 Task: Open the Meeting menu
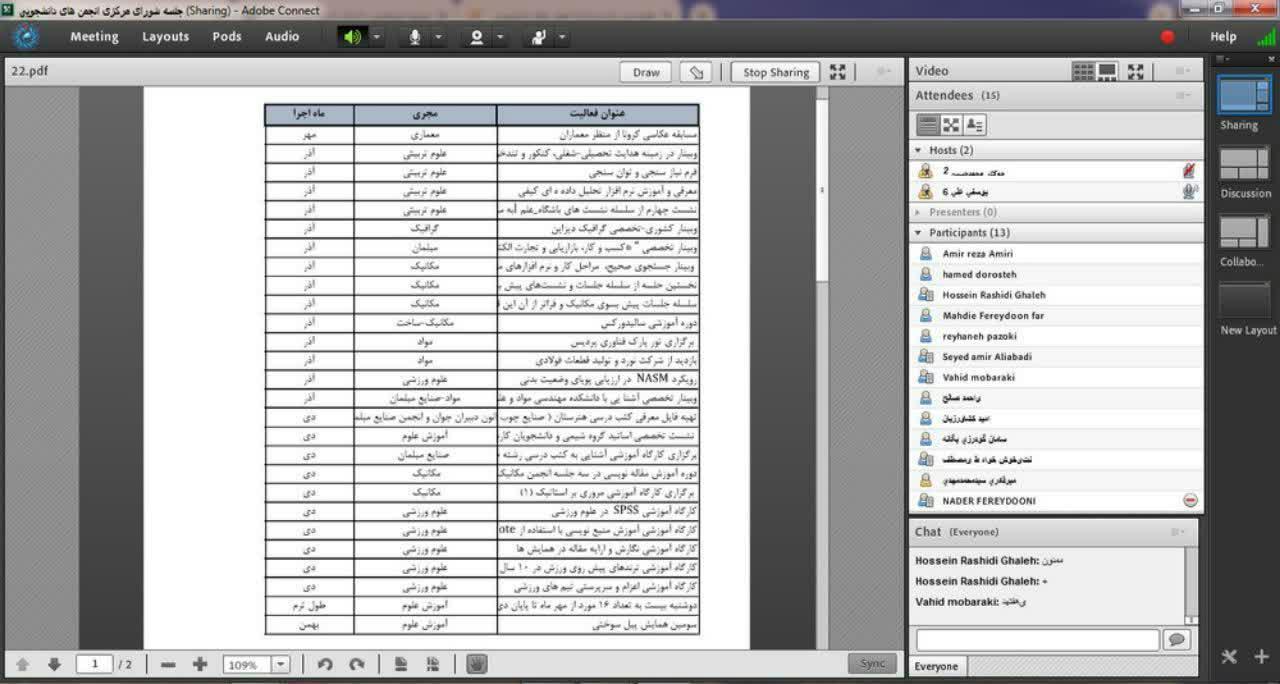[x=94, y=37]
